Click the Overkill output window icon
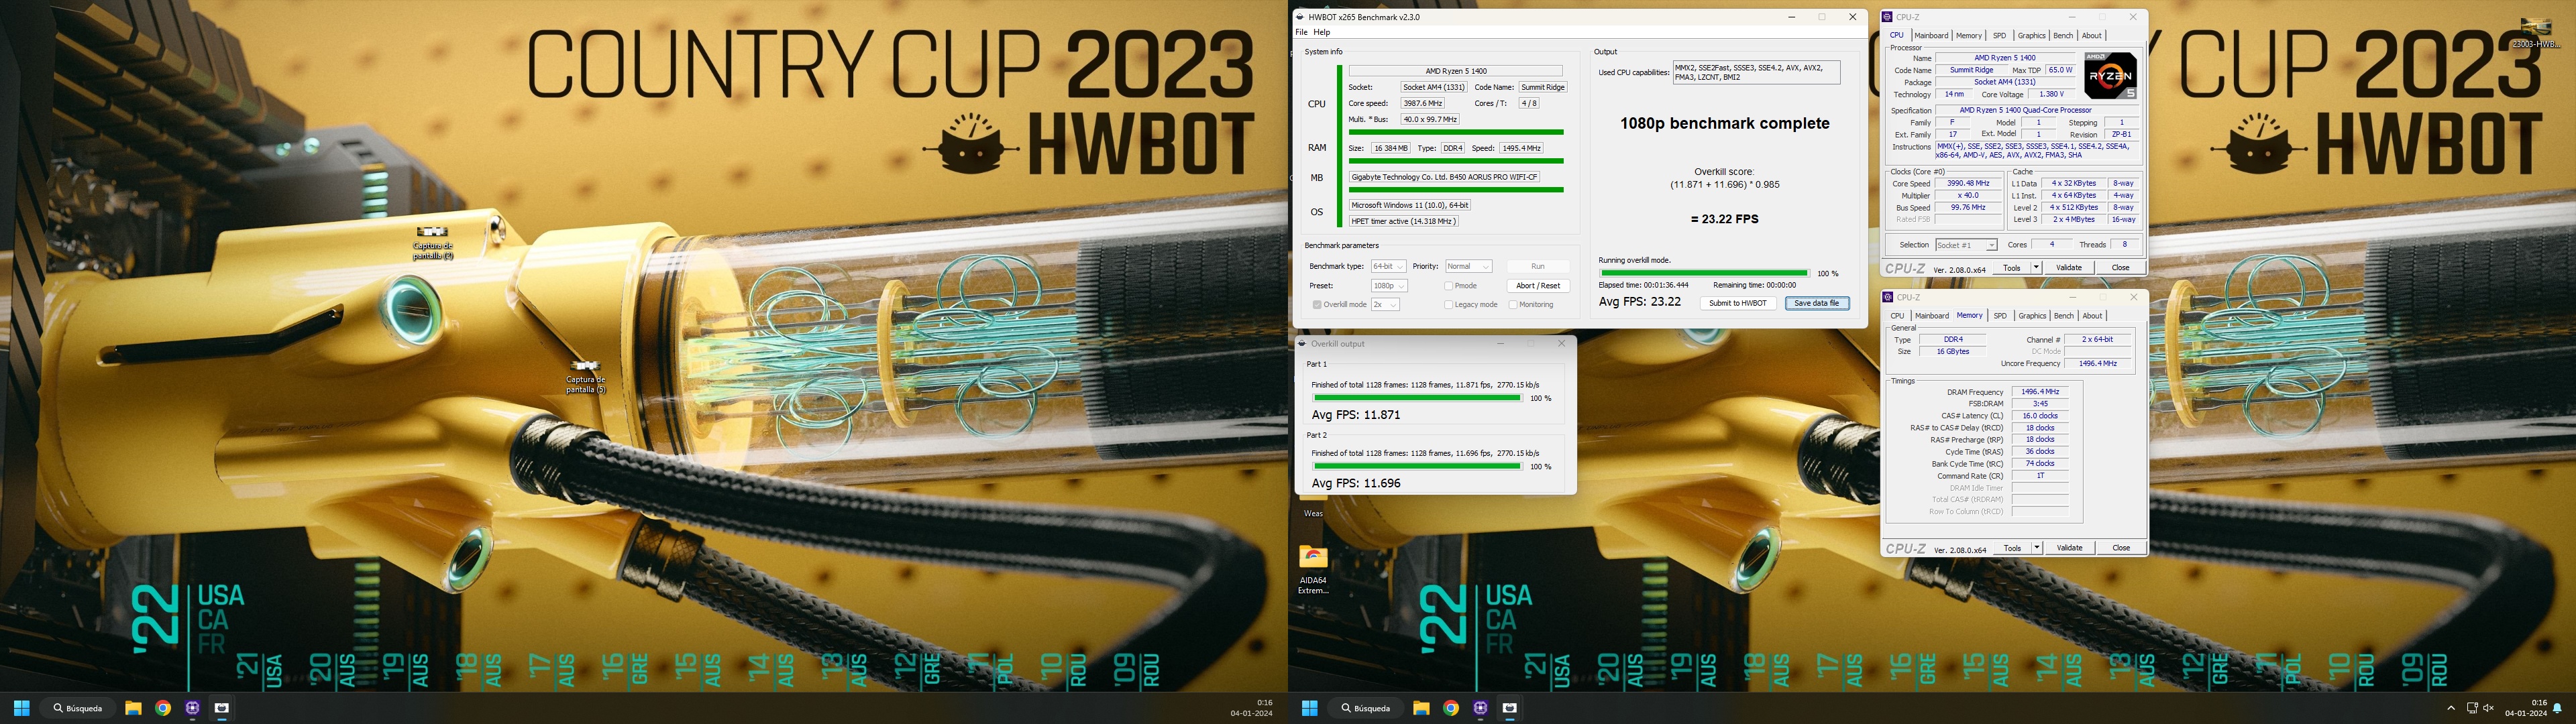The width and height of the screenshot is (2576, 724). [1302, 344]
